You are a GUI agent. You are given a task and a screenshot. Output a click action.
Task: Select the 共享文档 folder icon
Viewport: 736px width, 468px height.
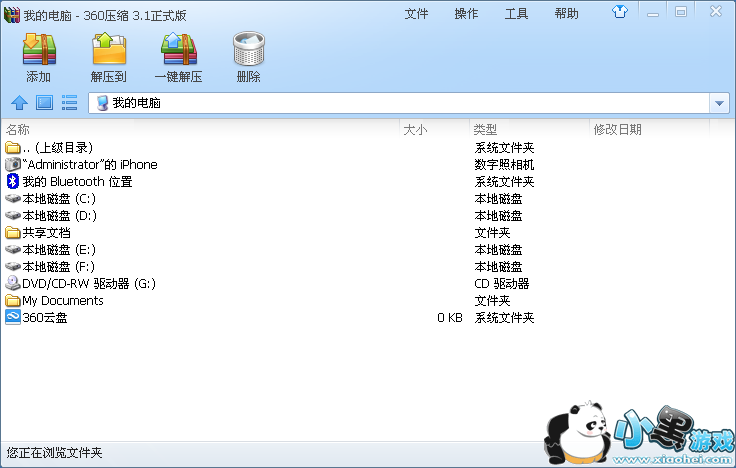point(13,232)
